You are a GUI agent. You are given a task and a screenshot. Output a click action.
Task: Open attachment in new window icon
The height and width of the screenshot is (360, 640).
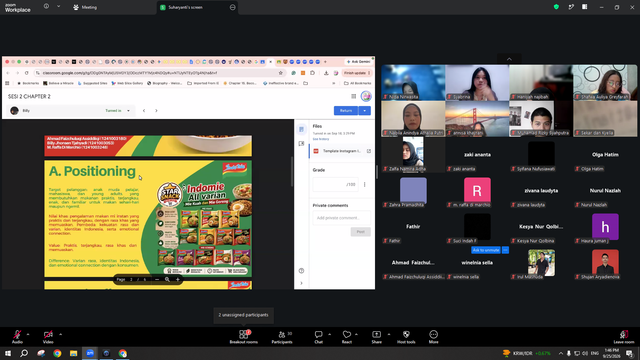click(x=369, y=151)
